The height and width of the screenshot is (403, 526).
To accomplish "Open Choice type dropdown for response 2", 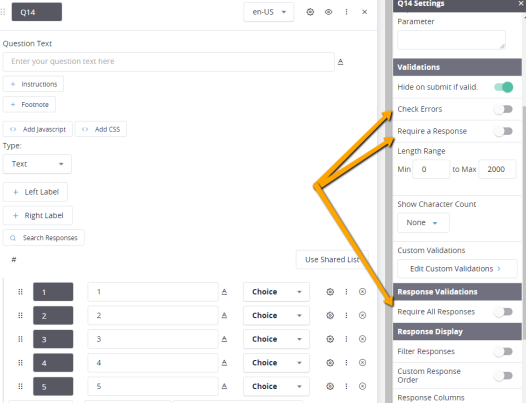I will (276, 315).
